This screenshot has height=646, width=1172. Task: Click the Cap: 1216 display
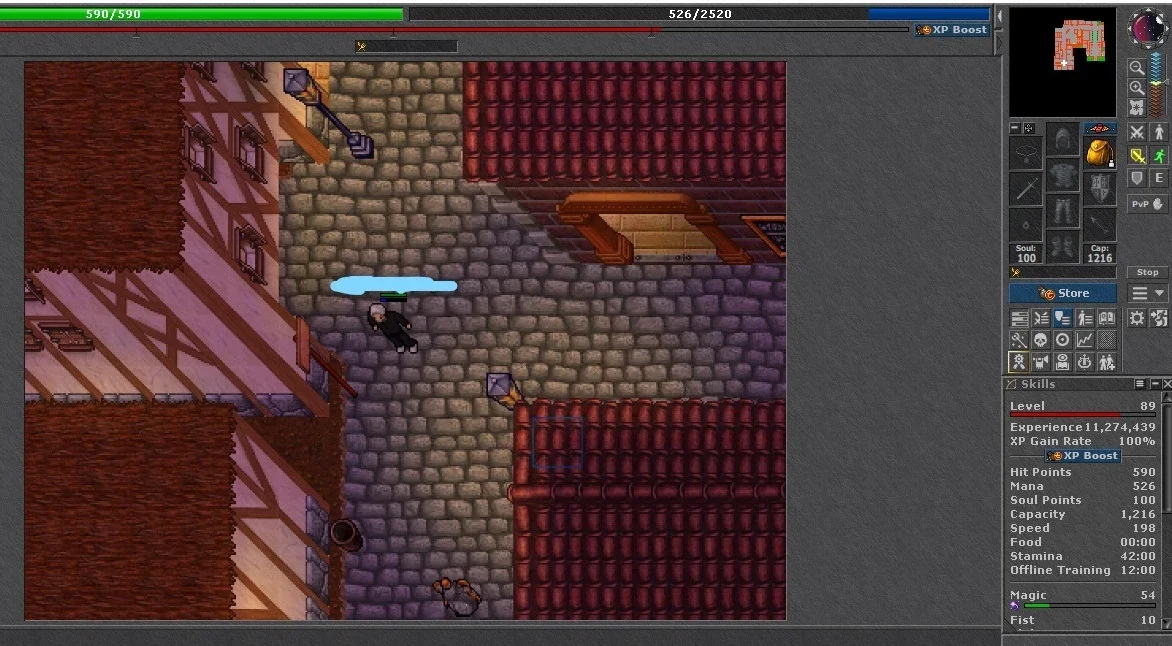pos(1099,253)
